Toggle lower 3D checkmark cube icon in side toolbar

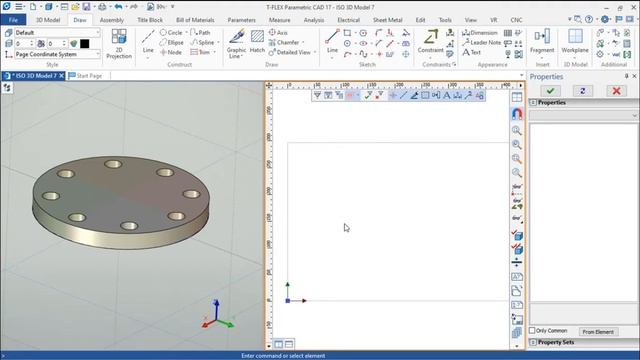517,248
